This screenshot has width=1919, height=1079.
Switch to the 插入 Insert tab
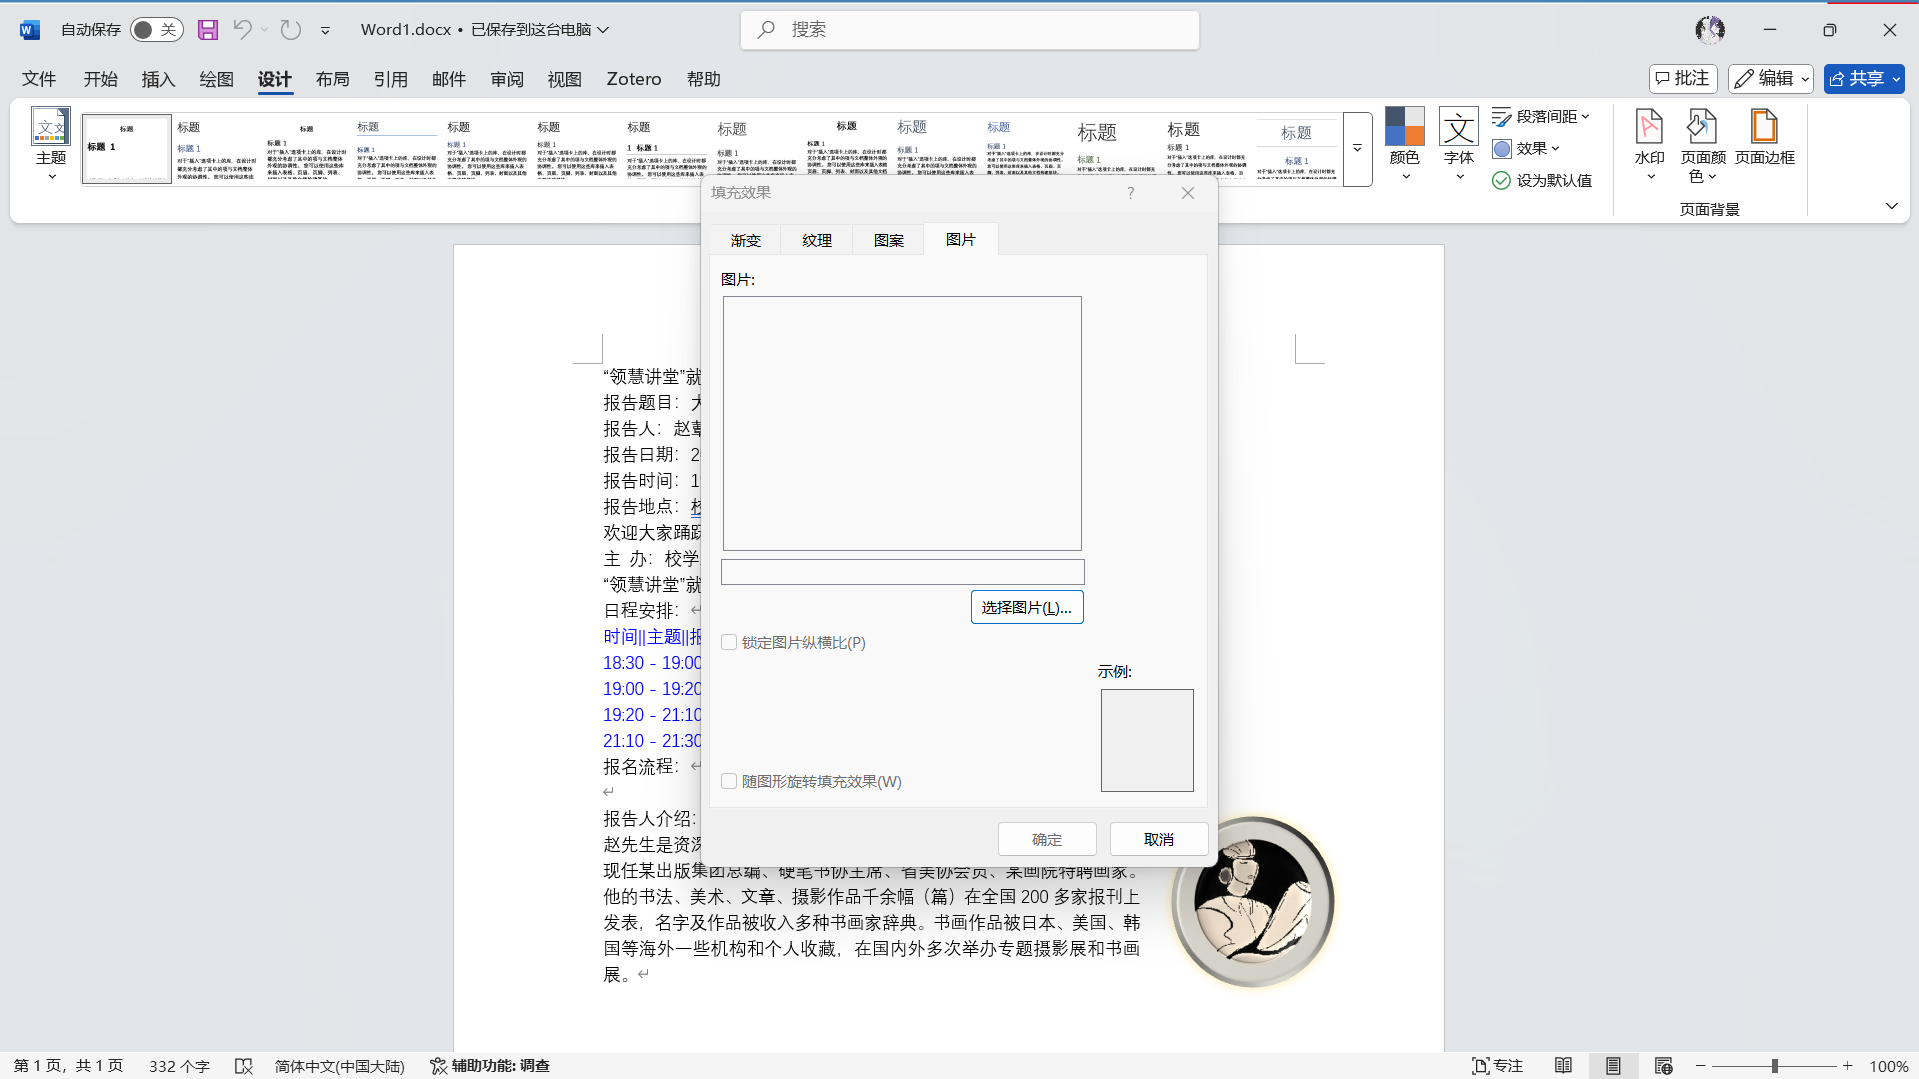[x=158, y=79]
